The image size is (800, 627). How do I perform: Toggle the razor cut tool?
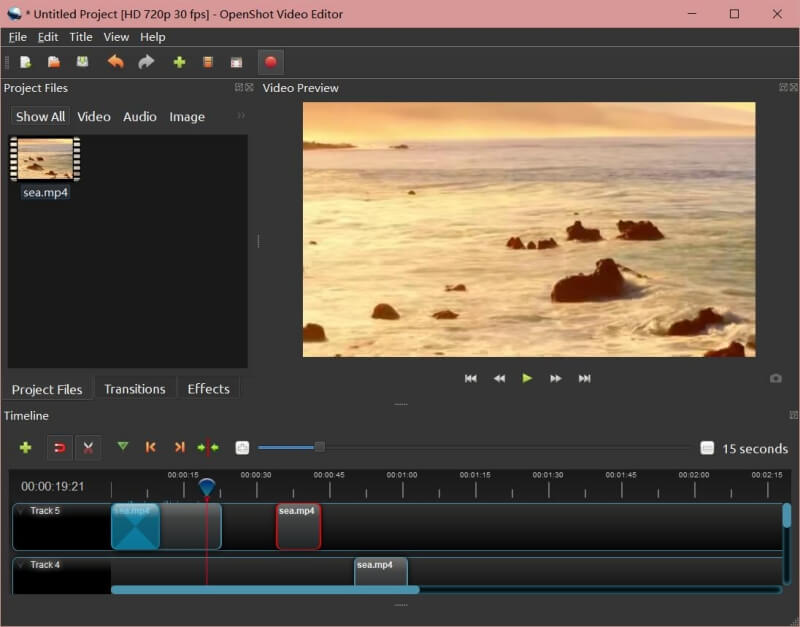tap(88, 448)
